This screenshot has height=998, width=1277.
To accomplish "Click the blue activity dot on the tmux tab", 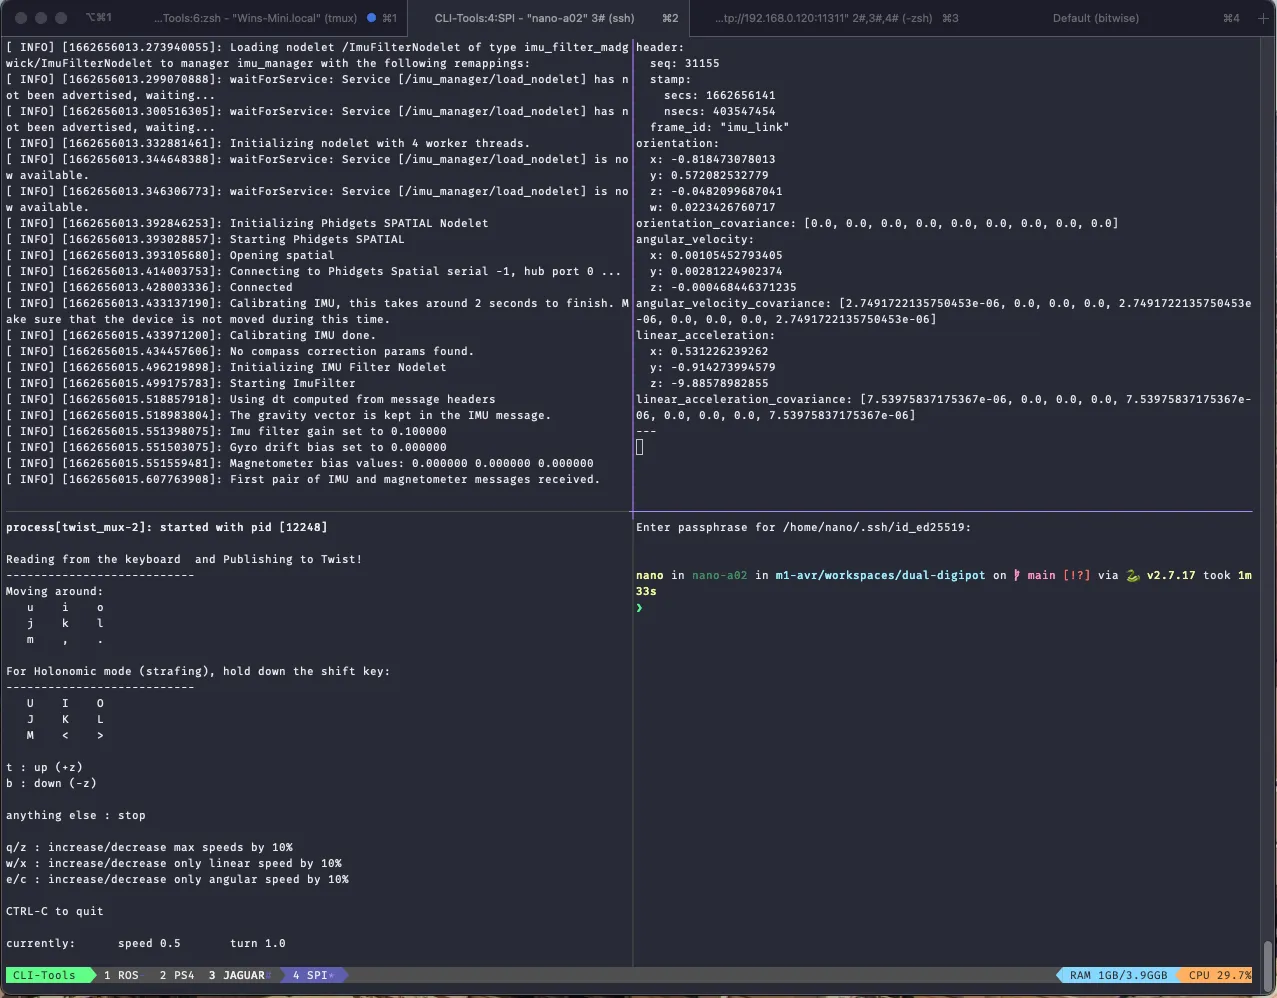I will (372, 18).
